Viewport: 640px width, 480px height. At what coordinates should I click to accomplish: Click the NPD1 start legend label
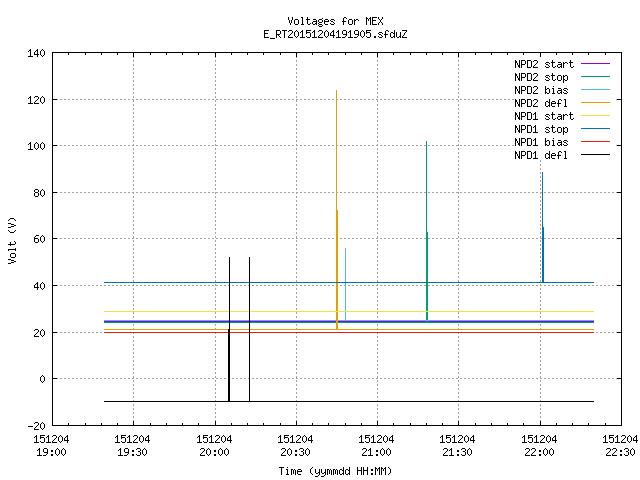[x=544, y=116]
